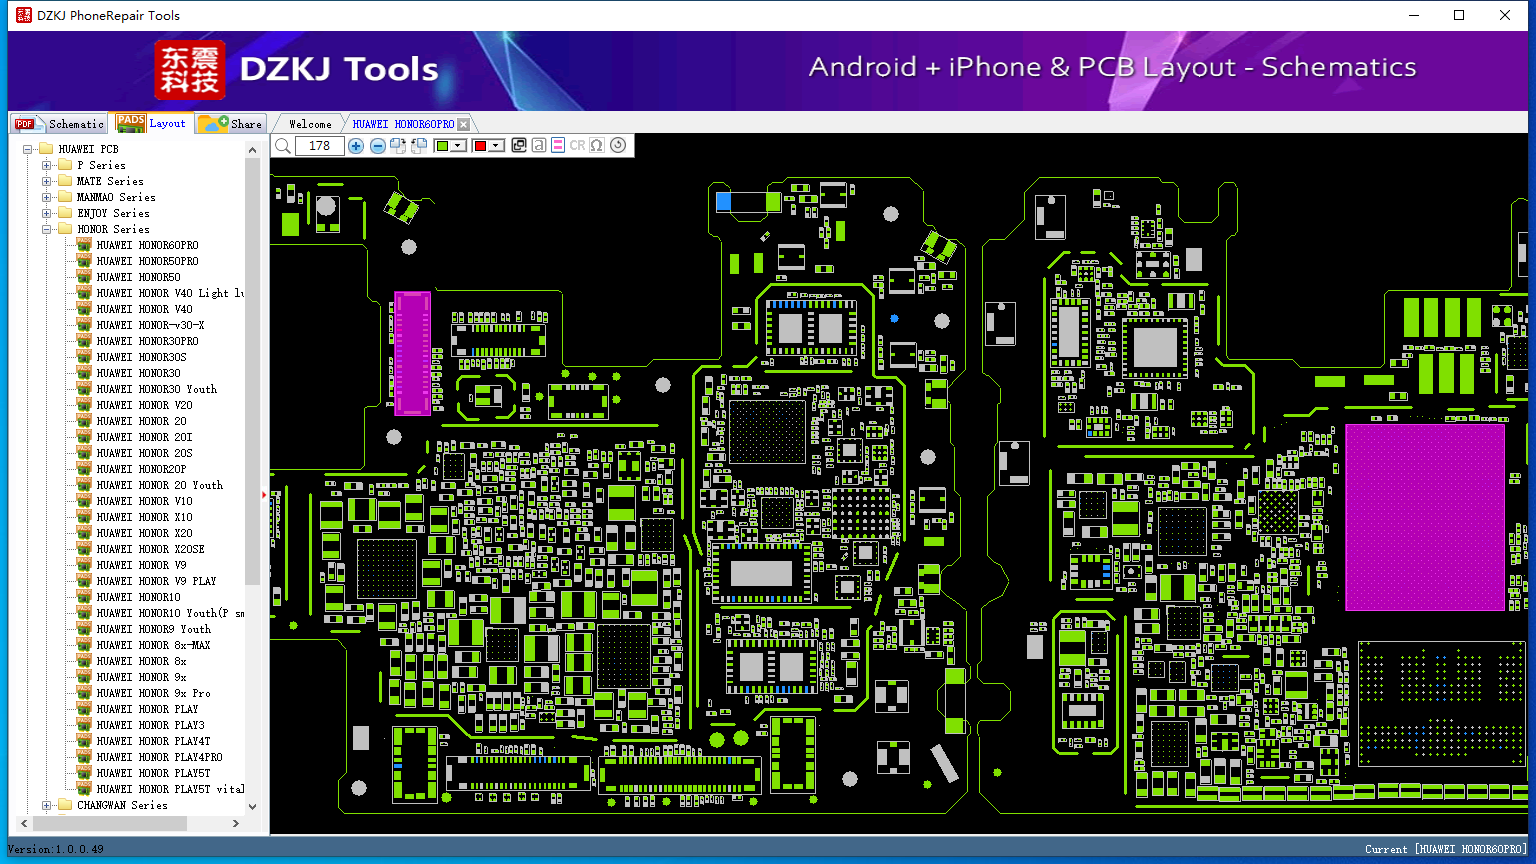Click the HUAWEI PCB folder icon
The image size is (1536, 864).
(46, 149)
